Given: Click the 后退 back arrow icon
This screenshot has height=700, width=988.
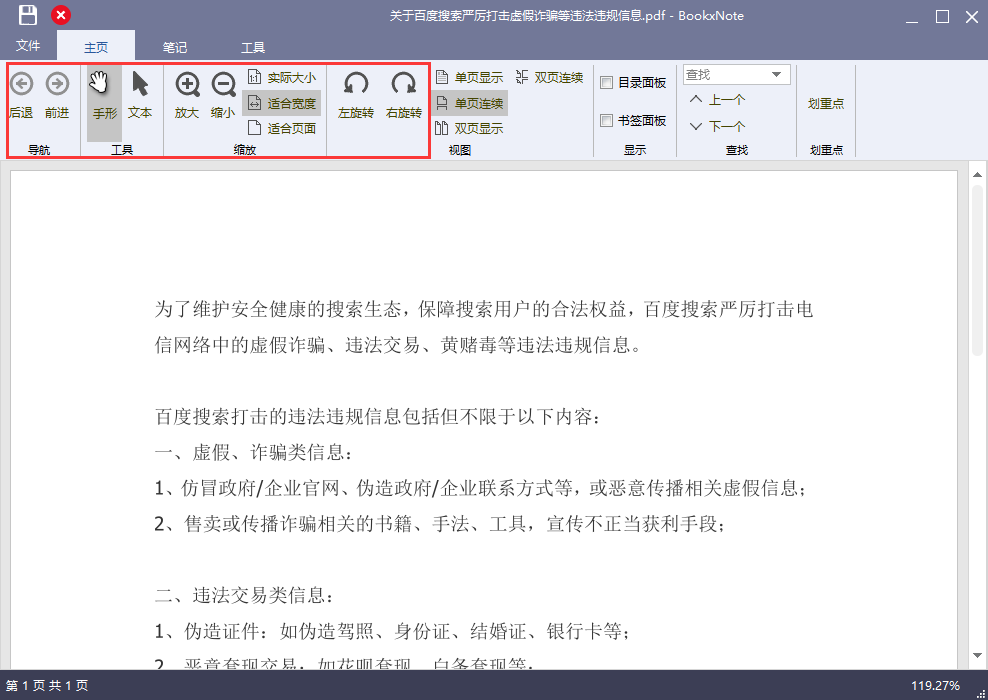Looking at the screenshot, I should click(x=21, y=83).
